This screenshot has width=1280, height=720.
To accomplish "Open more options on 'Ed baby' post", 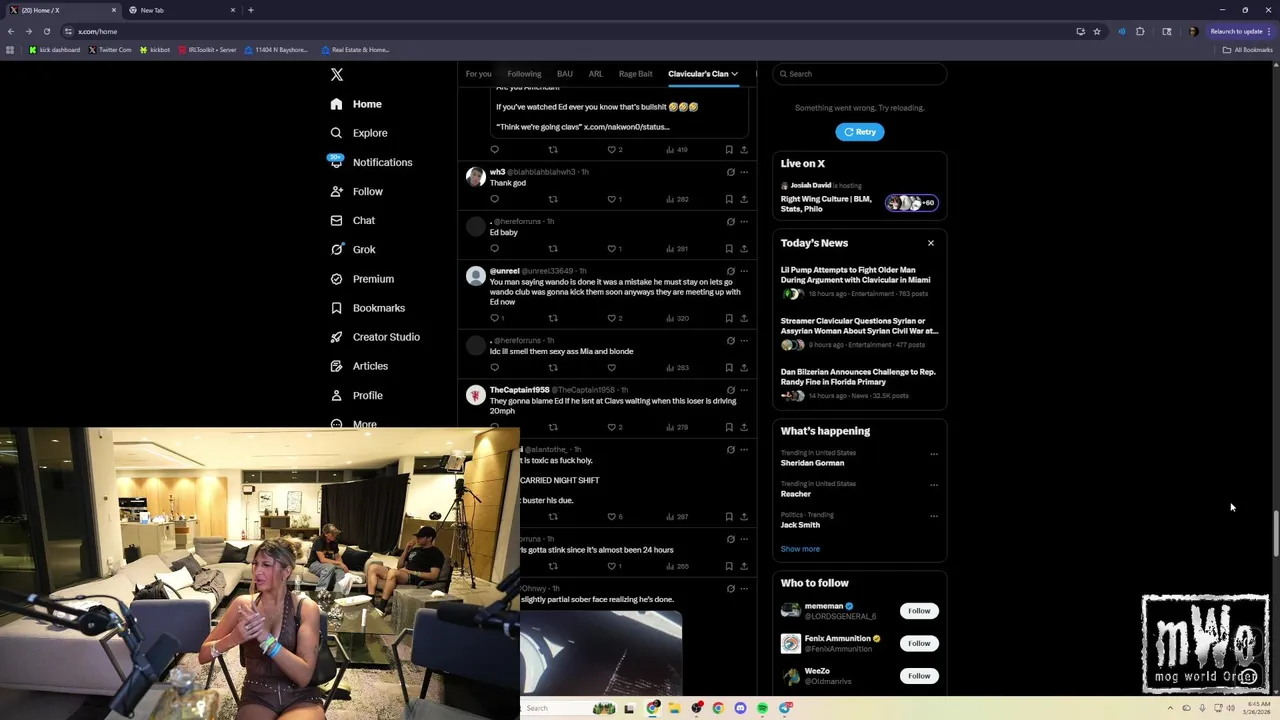I will (743, 221).
